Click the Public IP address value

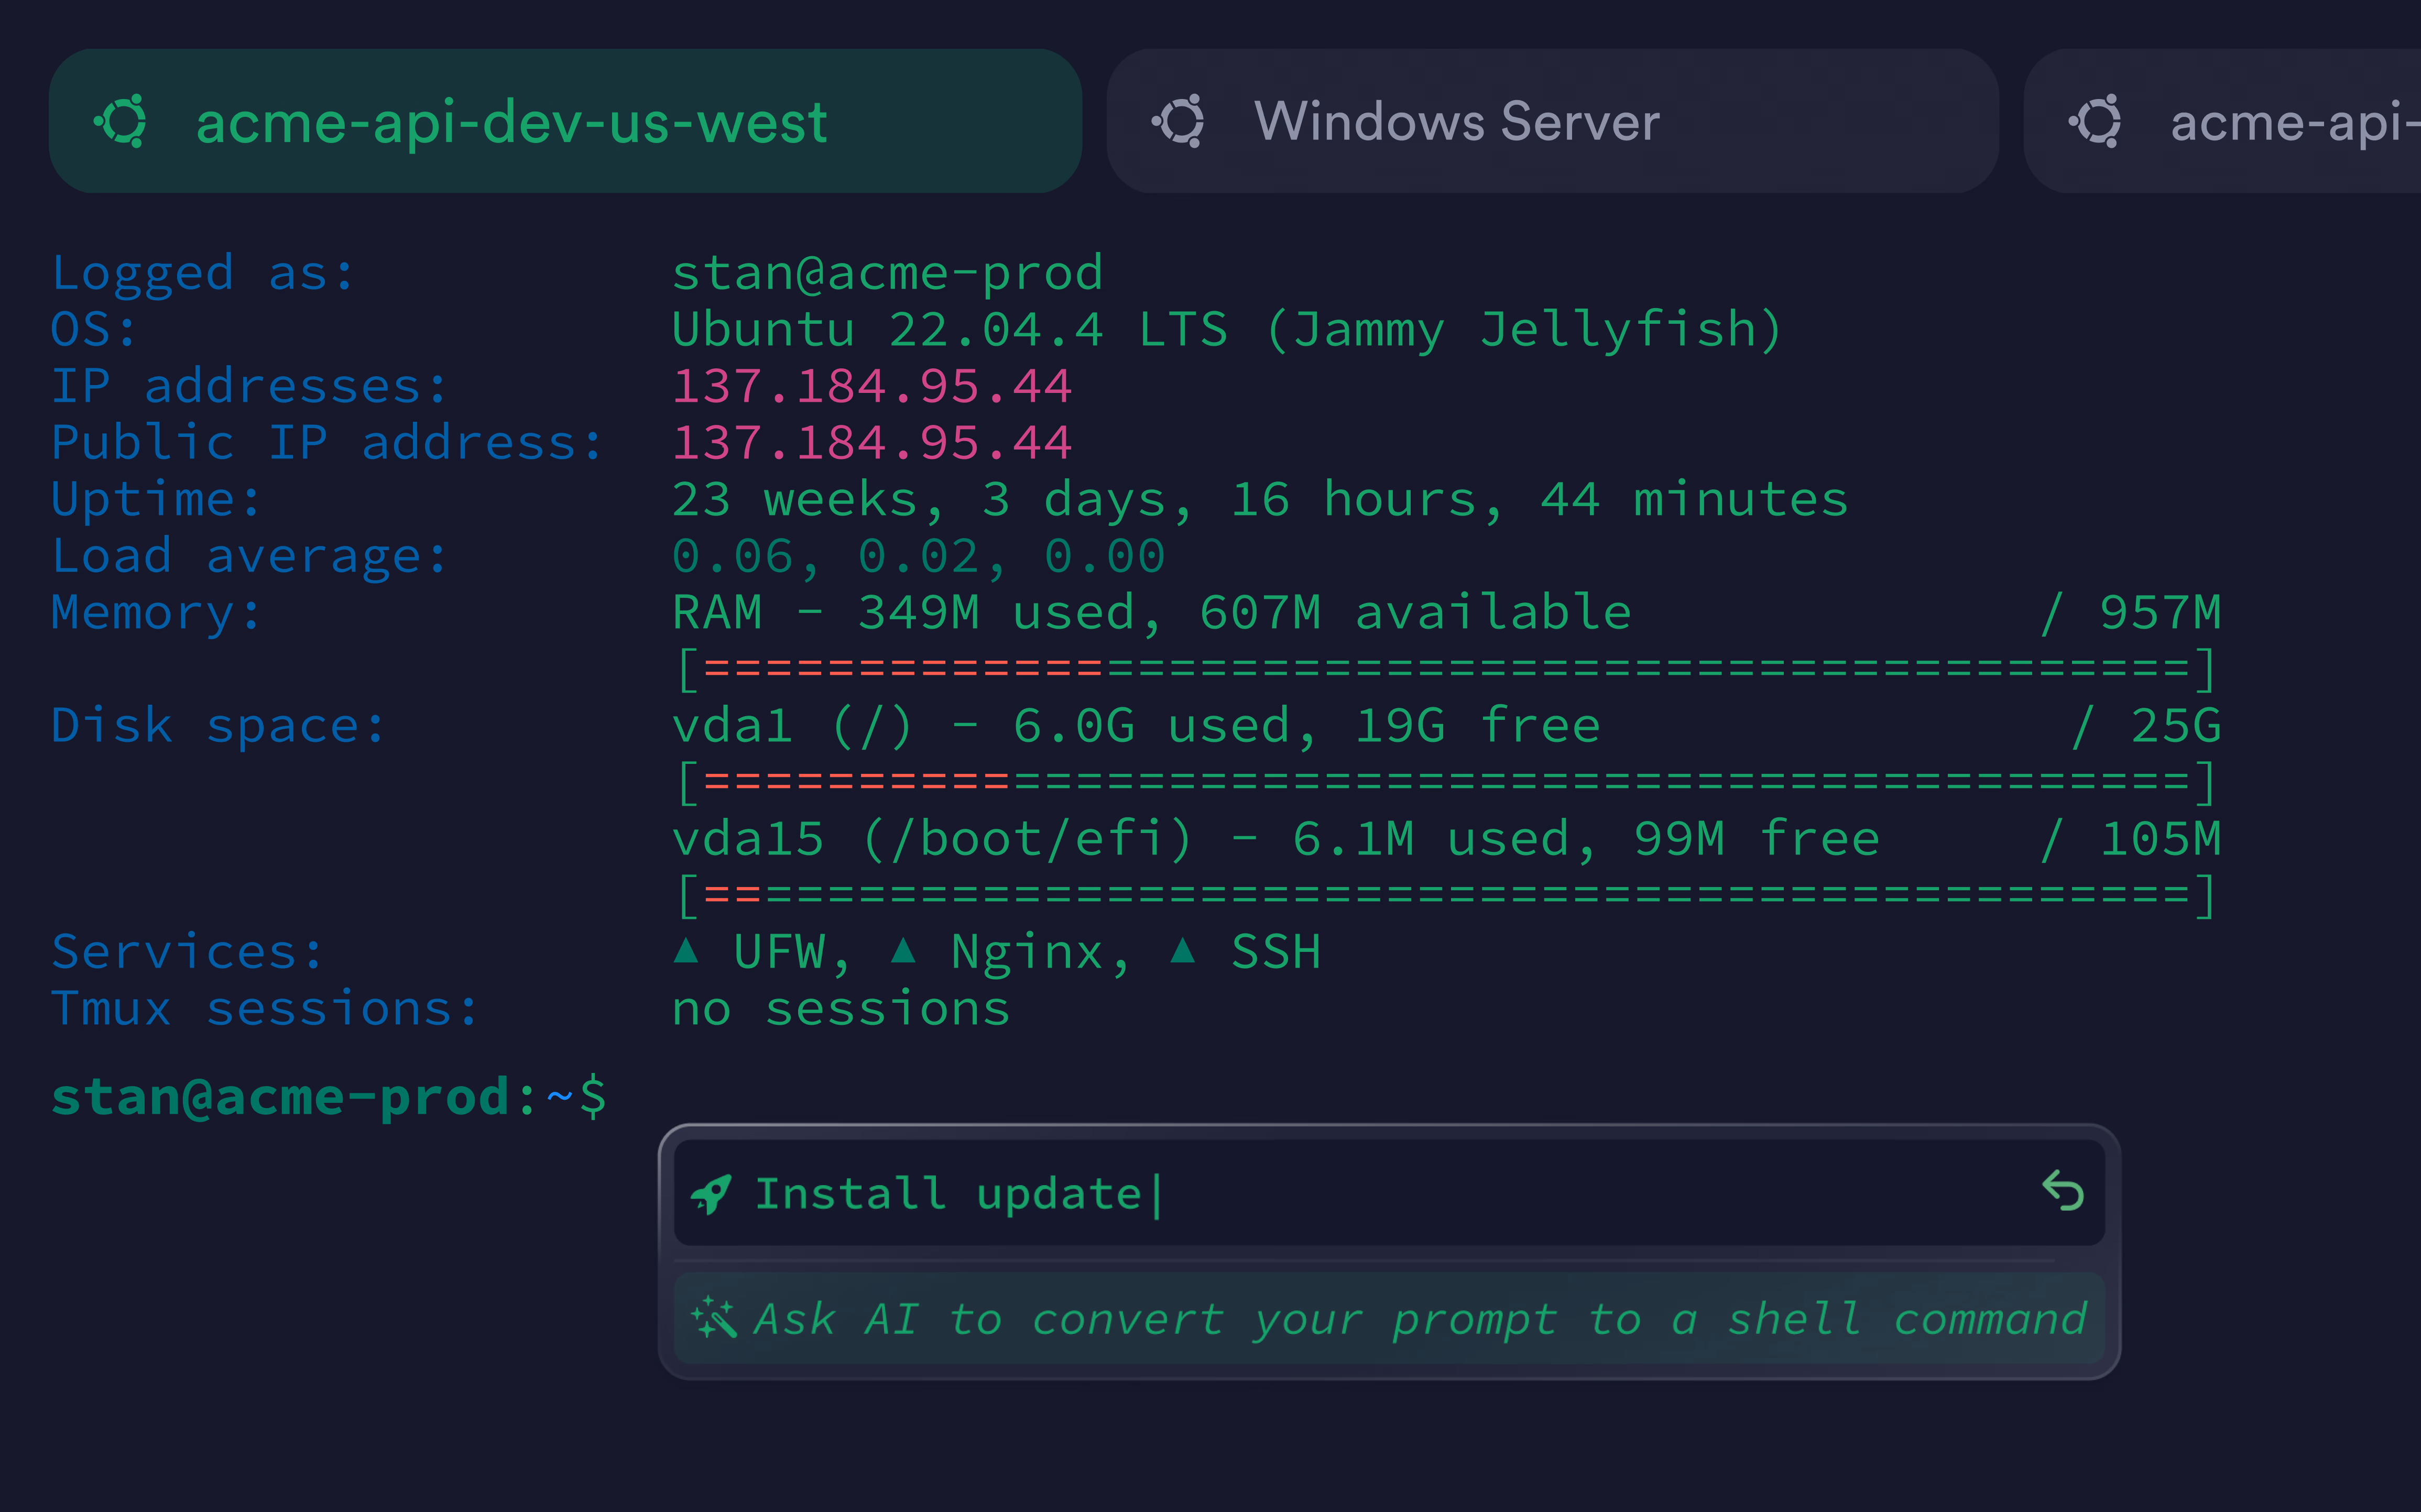(872, 442)
